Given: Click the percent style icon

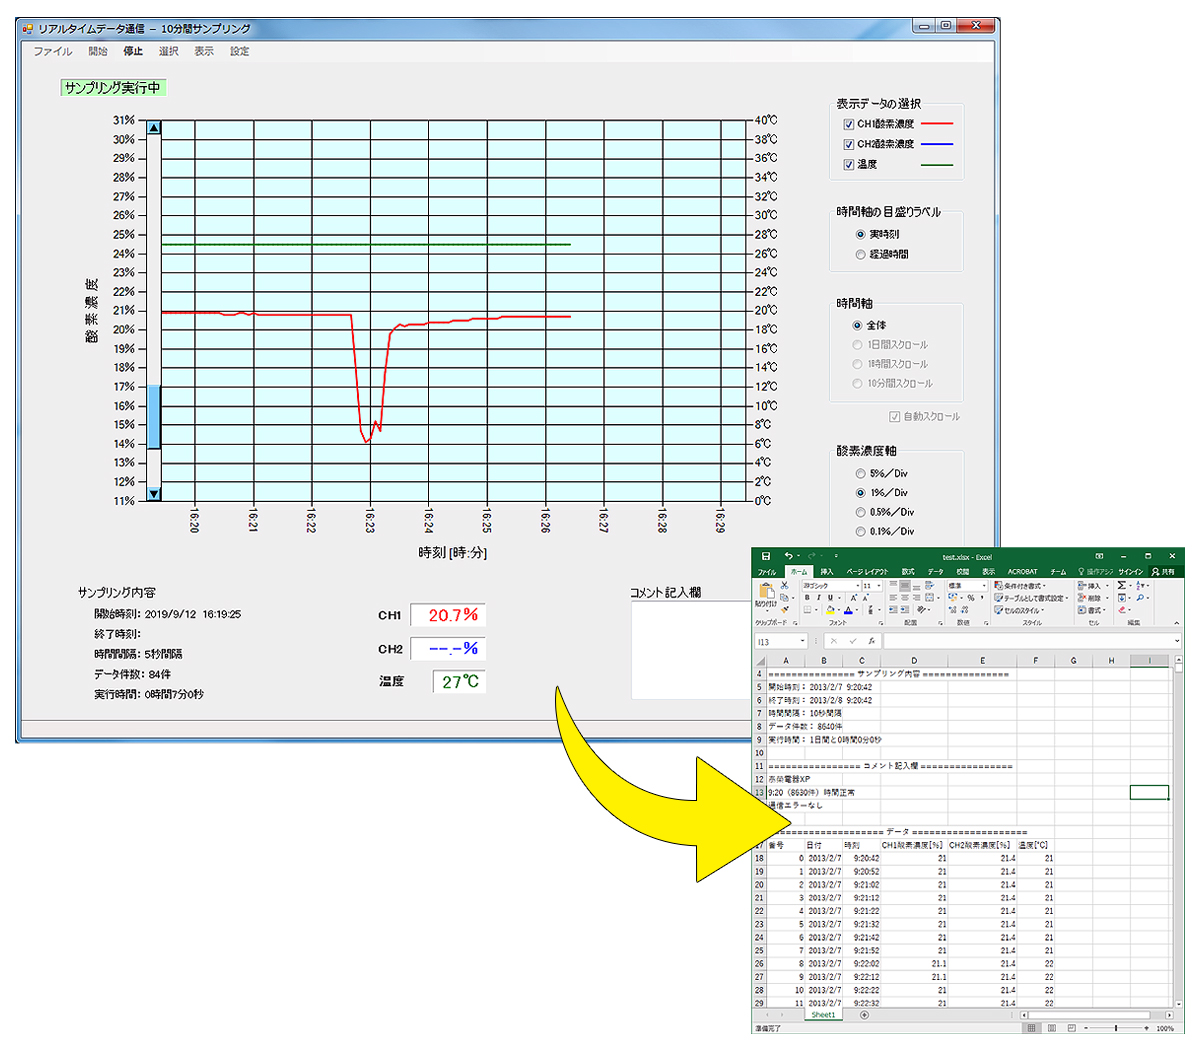Looking at the screenshot, I should pos(970,598).
